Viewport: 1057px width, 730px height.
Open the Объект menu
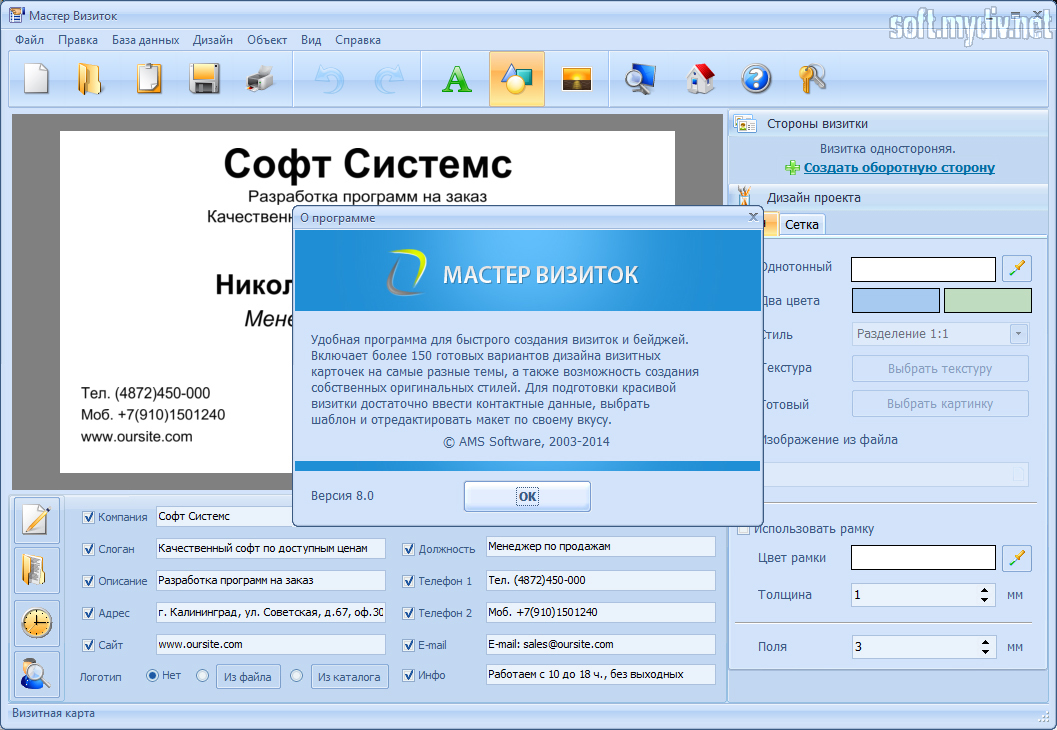[267, 40]
